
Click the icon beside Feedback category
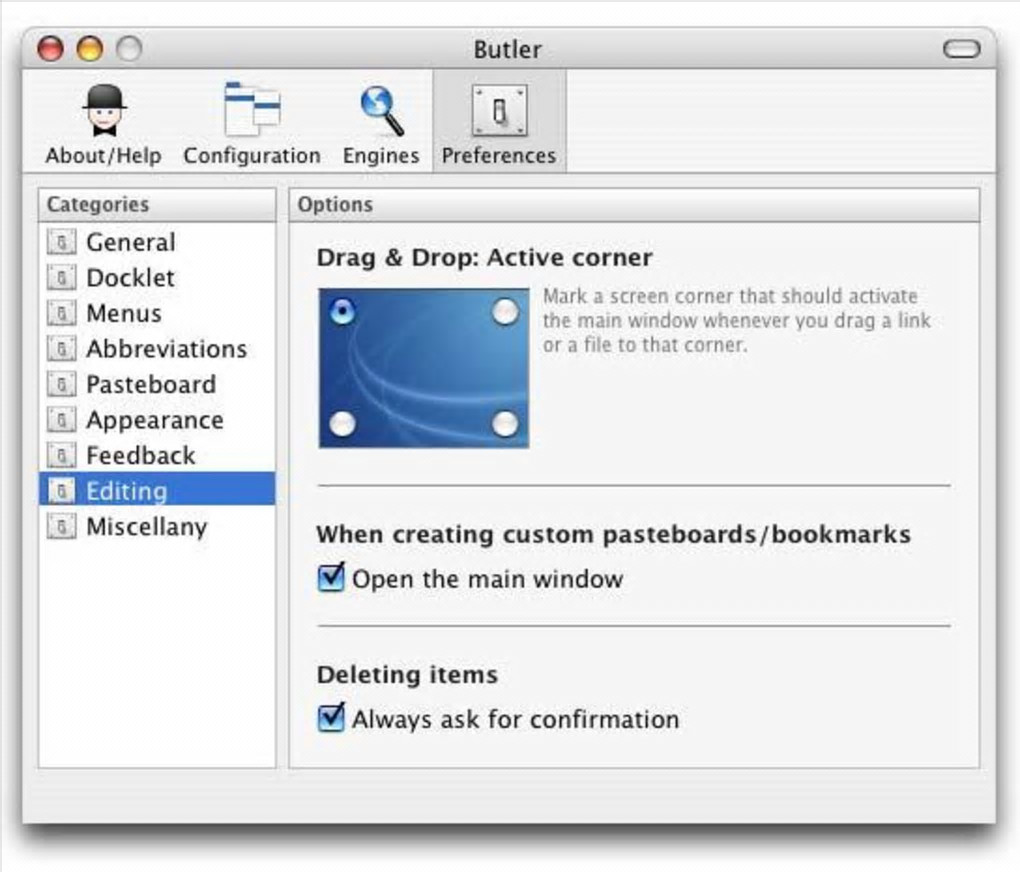(62, 456)
